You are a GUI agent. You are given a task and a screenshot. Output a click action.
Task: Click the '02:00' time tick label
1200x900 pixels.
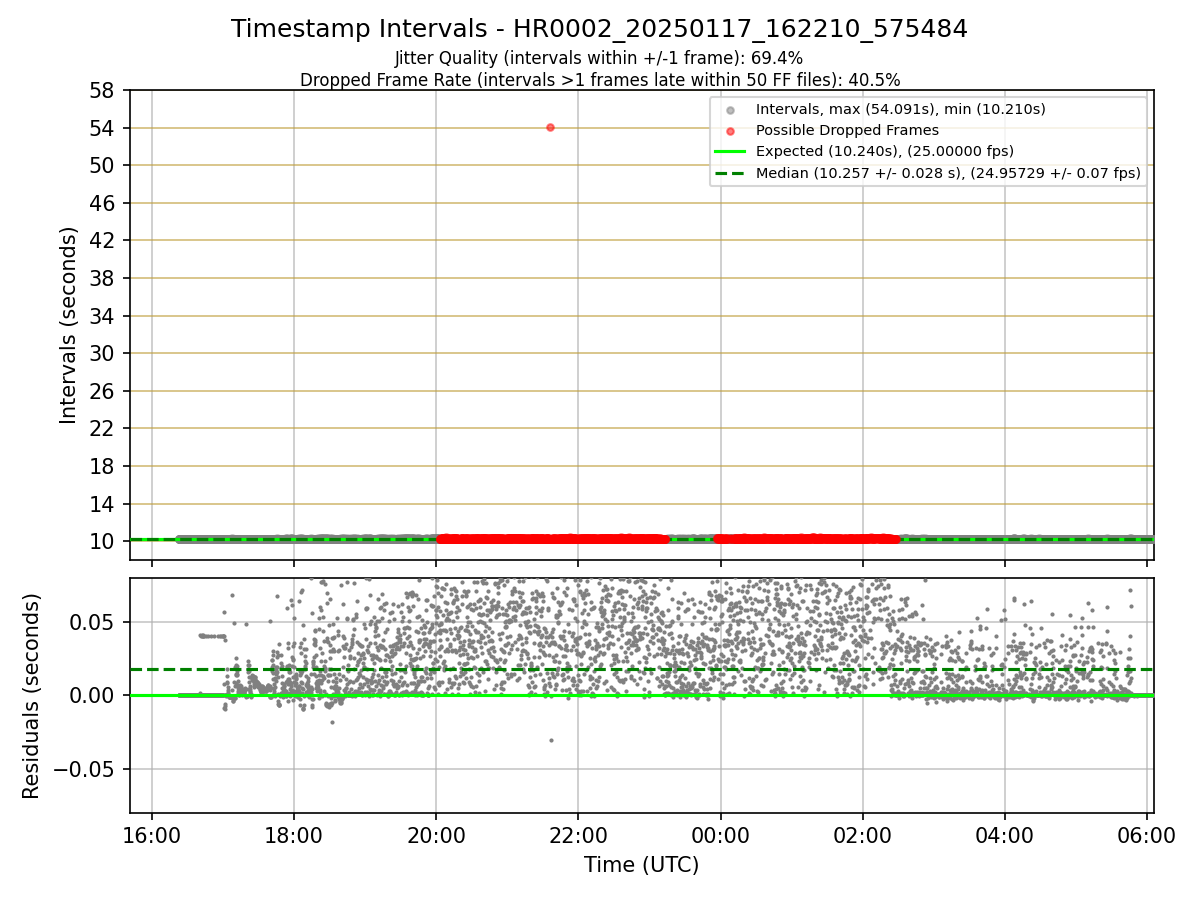click(863, 836)
